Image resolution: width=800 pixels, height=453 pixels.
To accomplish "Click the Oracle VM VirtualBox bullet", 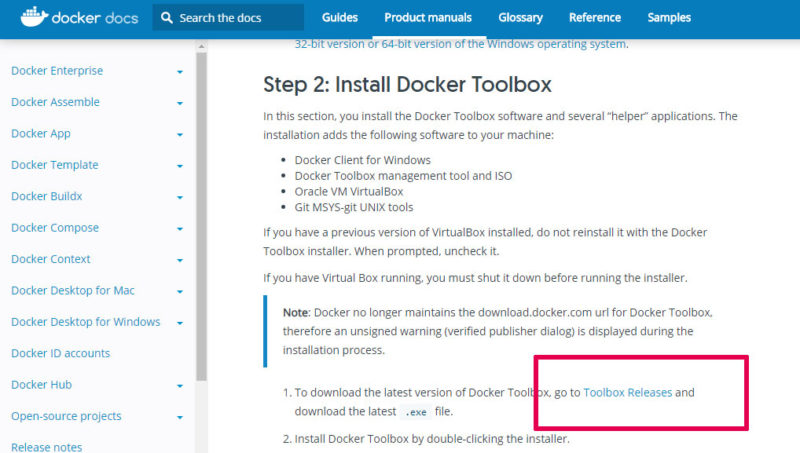I will 348,192.
